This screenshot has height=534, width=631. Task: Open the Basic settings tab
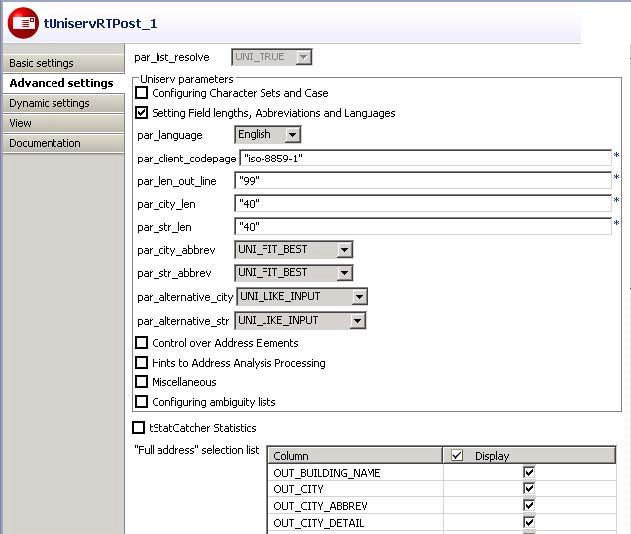pyautogui.click(x=41, y=63)
